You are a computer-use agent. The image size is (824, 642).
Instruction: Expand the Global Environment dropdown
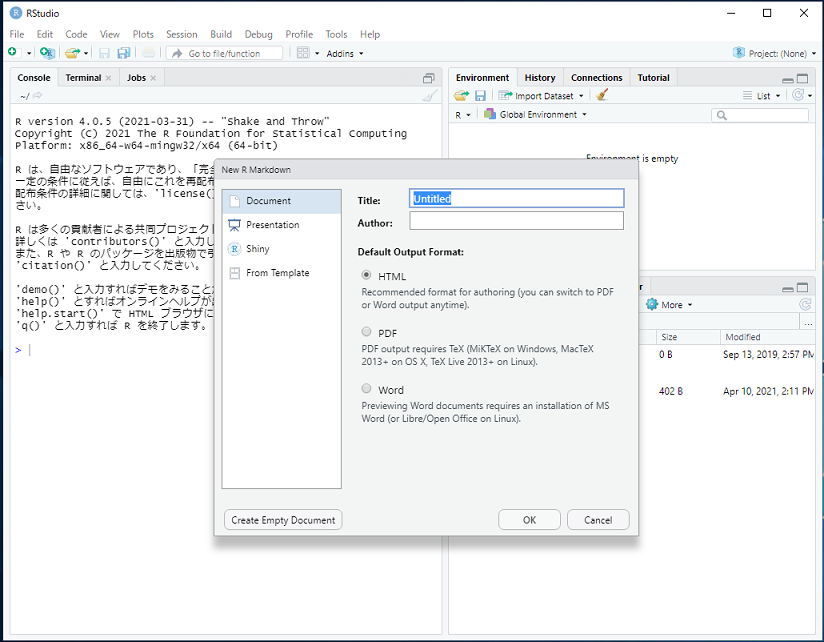pos(535,115)
